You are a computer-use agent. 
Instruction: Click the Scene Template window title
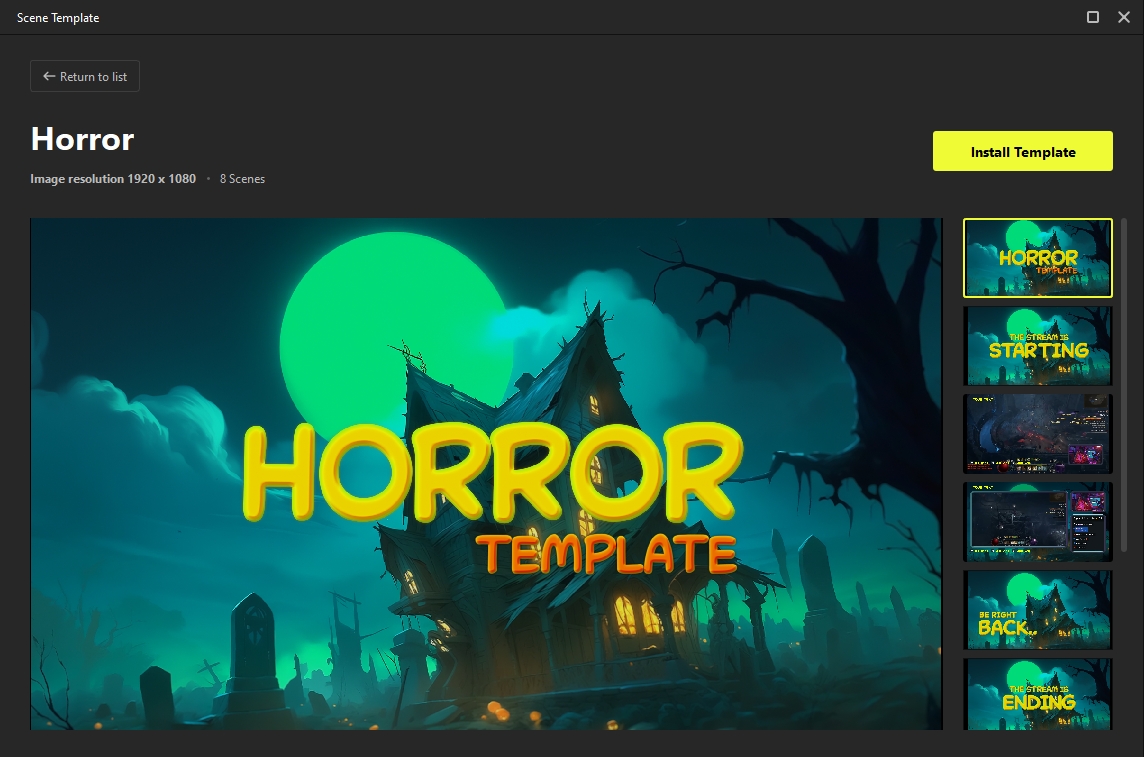[x=58, y=18]
